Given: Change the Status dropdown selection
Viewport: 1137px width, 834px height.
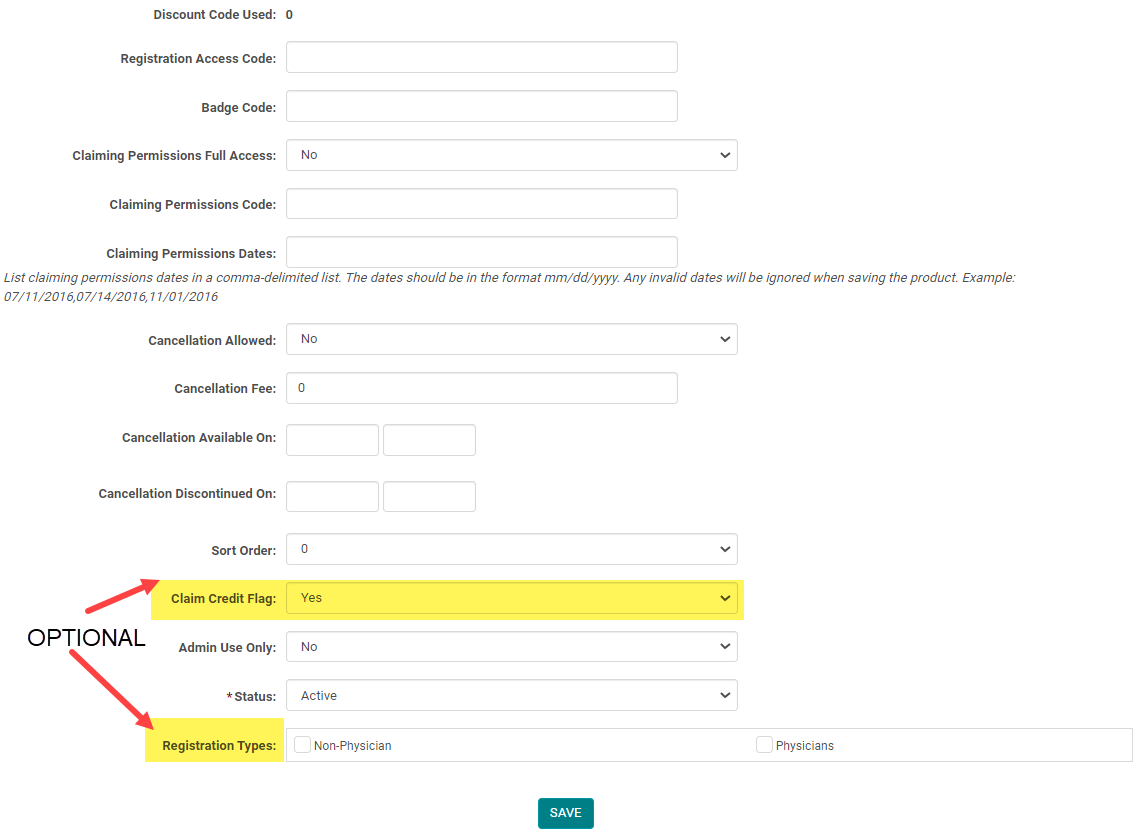Looking at the screenshot, I should pyautogui.click(x=511, y=696).
